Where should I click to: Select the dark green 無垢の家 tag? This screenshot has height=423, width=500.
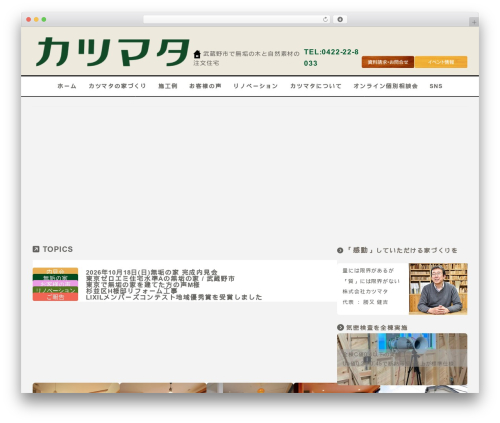coord(55,277)
